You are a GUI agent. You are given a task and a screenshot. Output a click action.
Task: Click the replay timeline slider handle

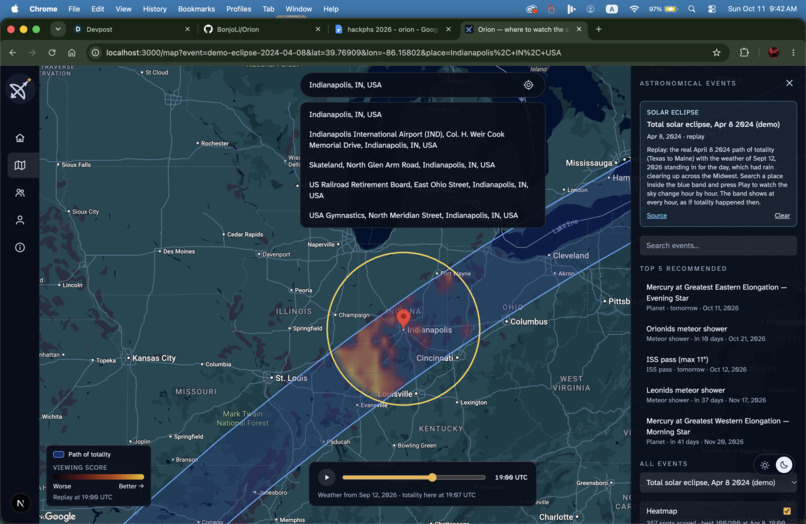[x=432, y=478]
